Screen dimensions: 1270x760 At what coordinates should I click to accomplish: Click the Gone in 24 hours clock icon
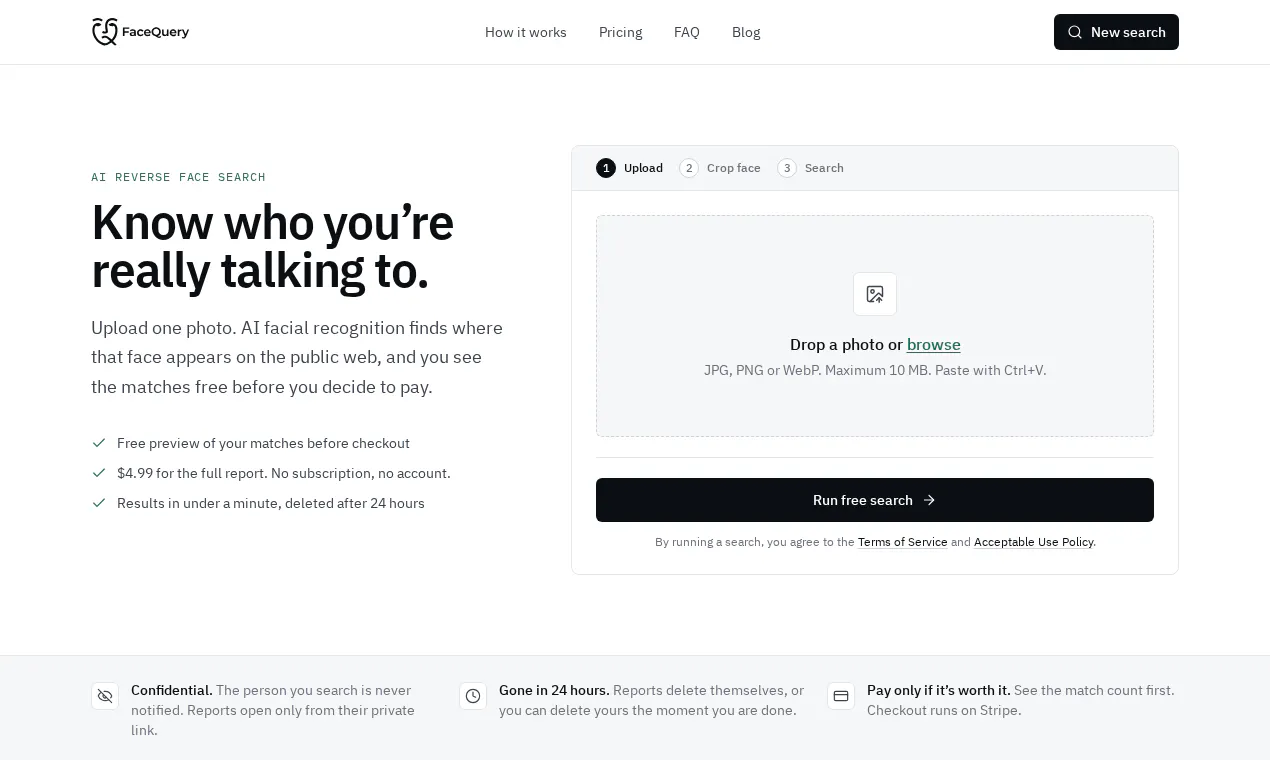[473, 696]
